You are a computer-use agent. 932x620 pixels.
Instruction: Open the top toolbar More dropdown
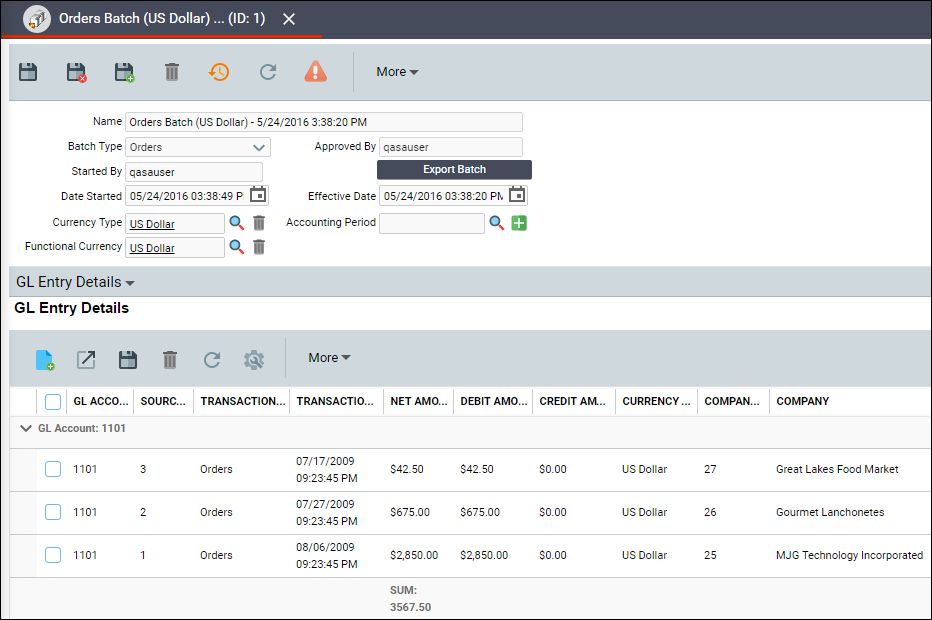(397, 72)
